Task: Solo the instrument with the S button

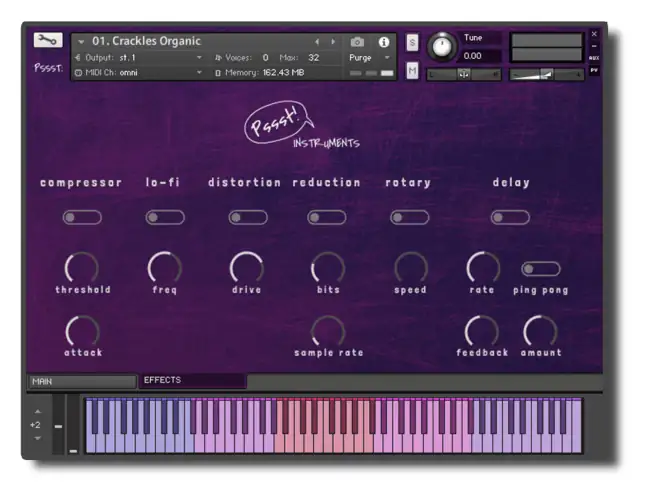Action: [x=412, y=43]
